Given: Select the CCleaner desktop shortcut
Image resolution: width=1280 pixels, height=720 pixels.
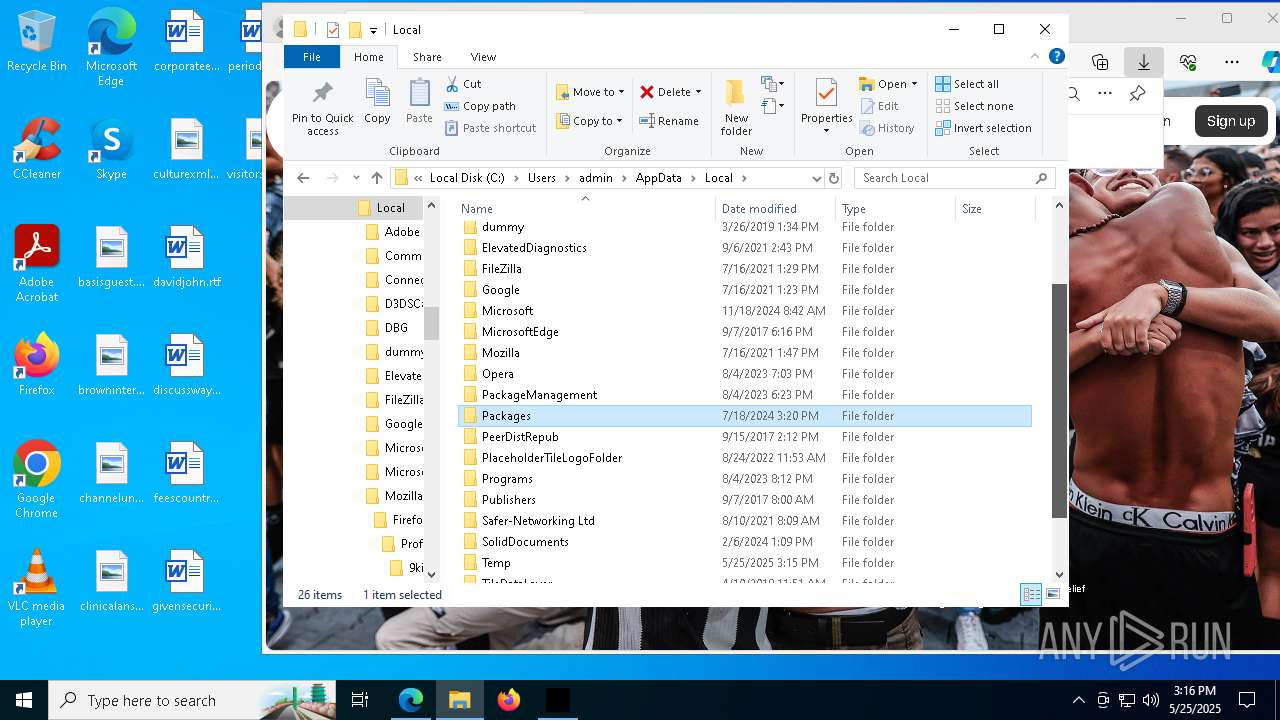Looking at the screenshot, I should pos(37,149).
